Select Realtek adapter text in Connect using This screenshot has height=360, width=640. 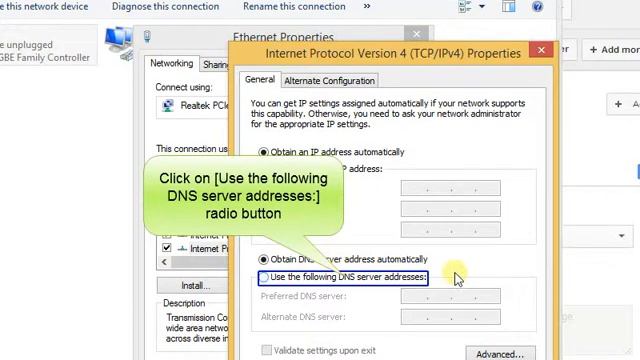point(204,106)
